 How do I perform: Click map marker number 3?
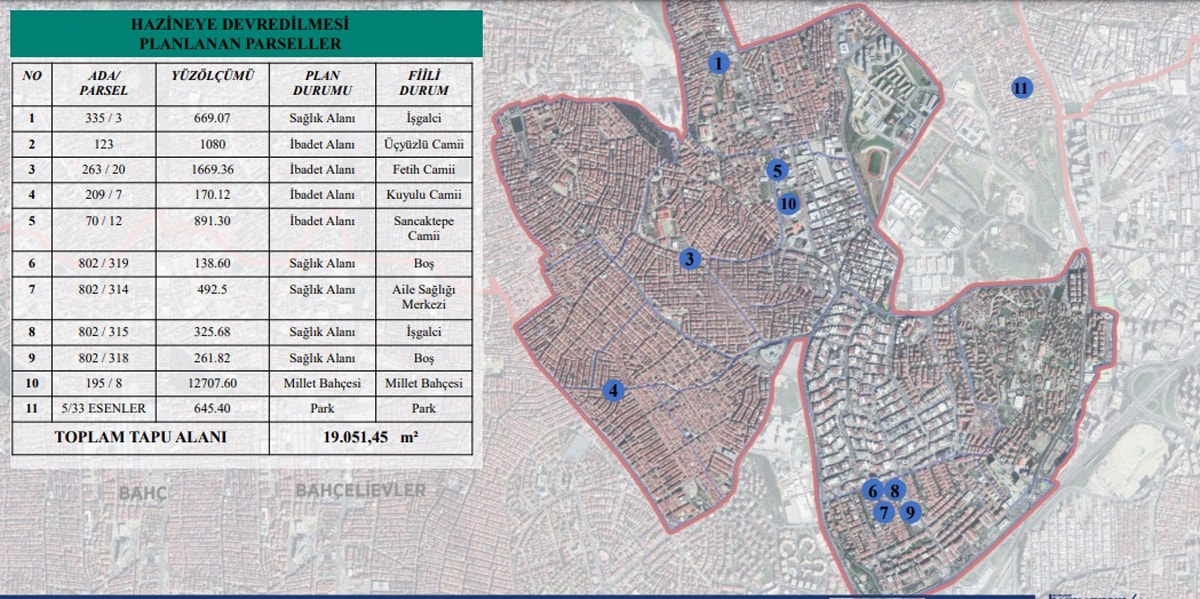(x=689, y=260)
